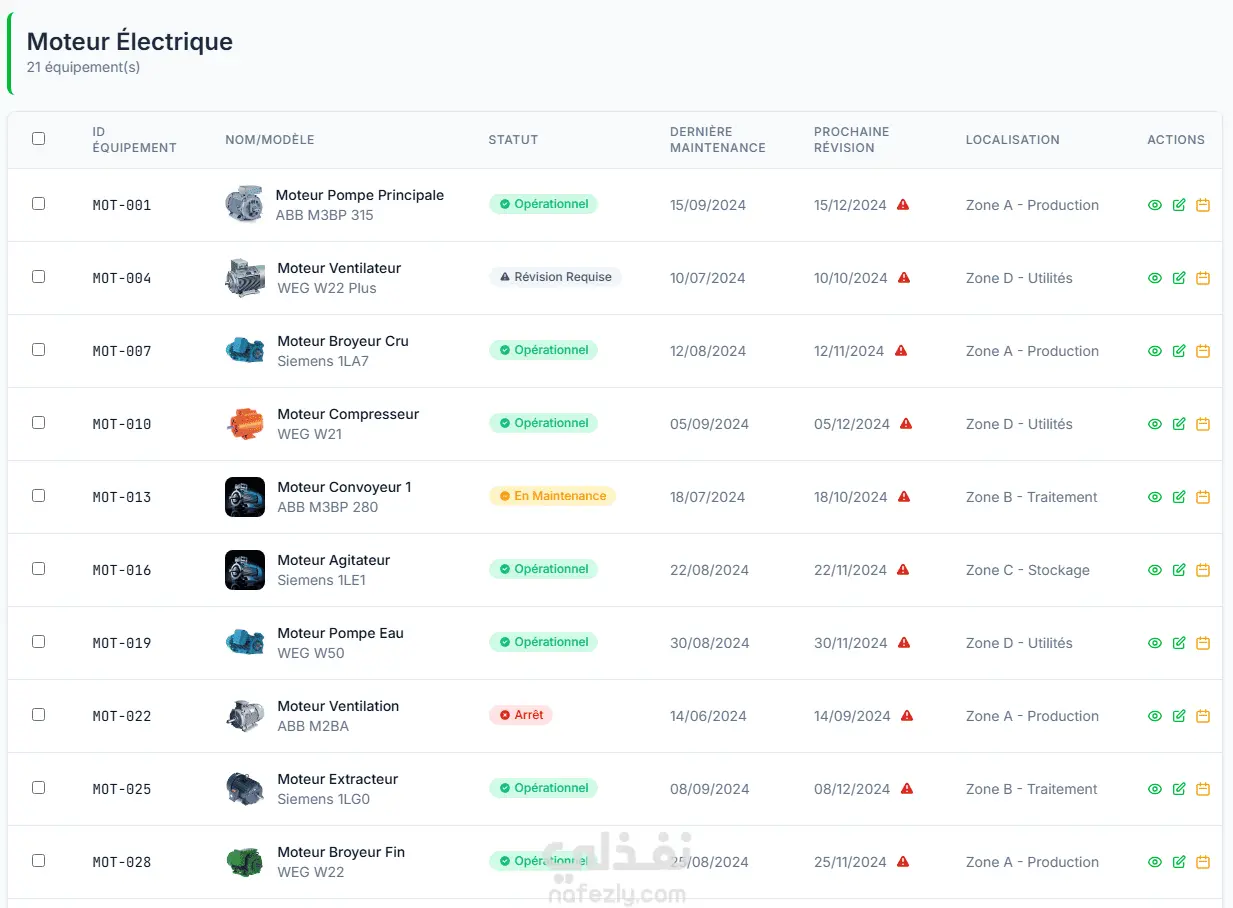Open Moteur Compresseur motor thumbnail
Viewport: 1233px width, 908px height.
tap(245, 424)
